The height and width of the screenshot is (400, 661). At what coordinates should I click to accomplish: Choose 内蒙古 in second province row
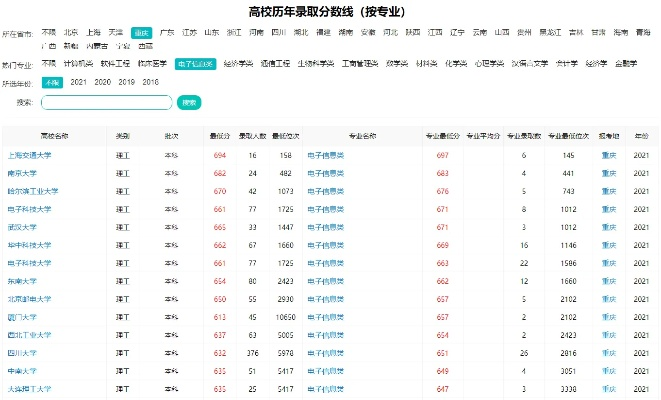pyautogui.click(x=97, y=46)
